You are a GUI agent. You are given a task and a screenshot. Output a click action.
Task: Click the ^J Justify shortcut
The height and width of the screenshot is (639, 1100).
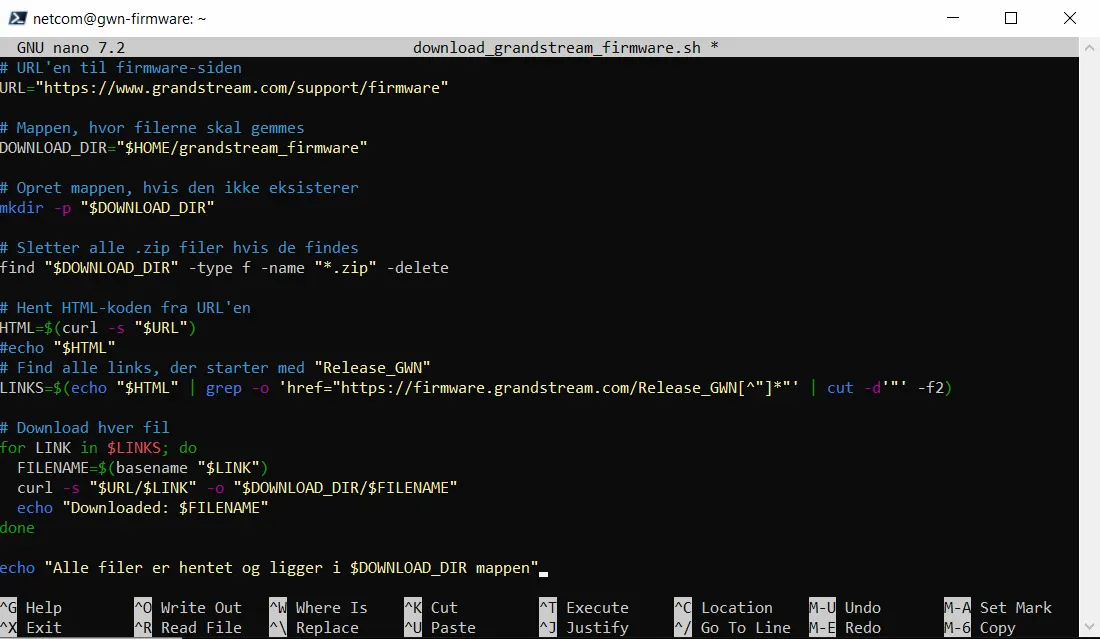(584, 628)
